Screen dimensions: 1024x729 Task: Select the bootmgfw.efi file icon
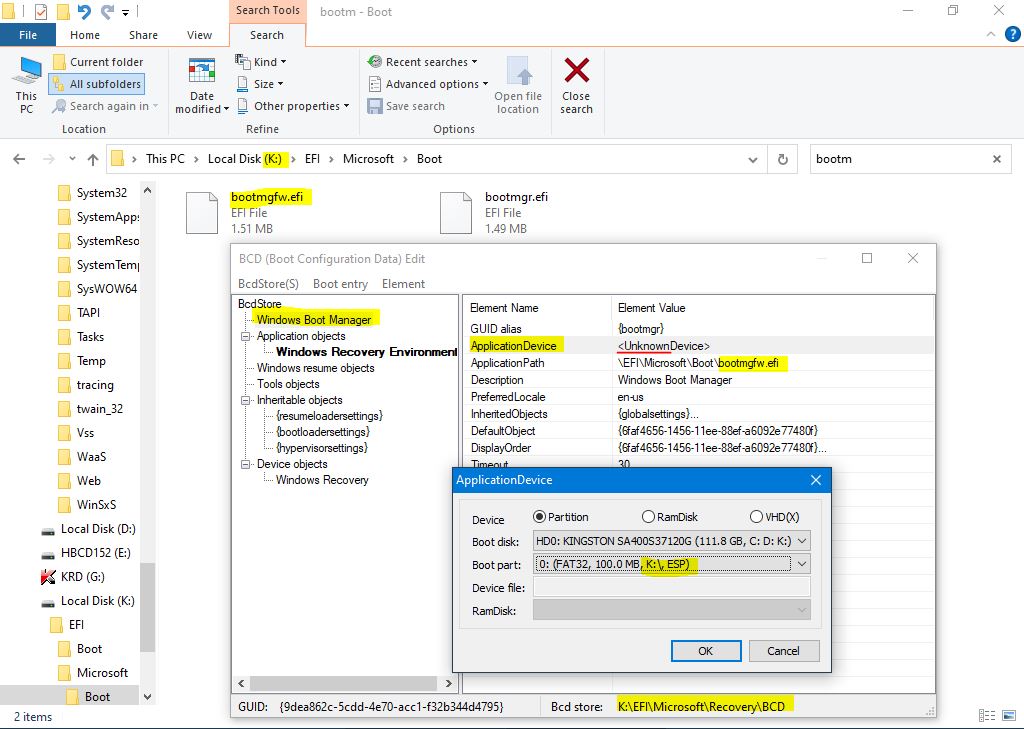[202, 212]
